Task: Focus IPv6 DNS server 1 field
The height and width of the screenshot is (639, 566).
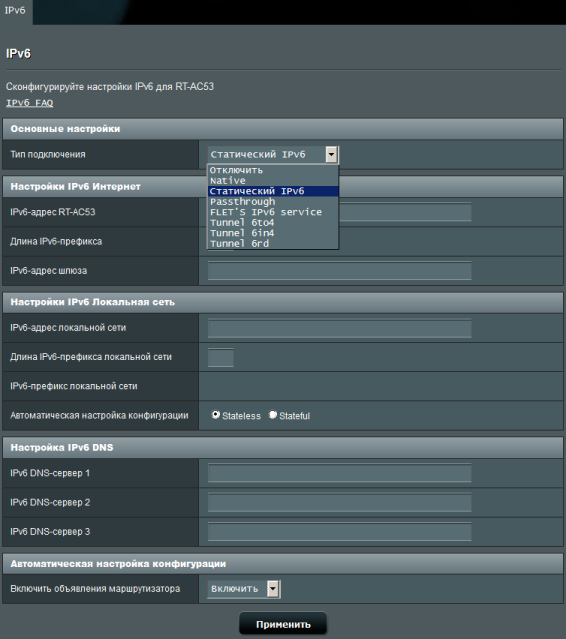Action: click(339, 473)
